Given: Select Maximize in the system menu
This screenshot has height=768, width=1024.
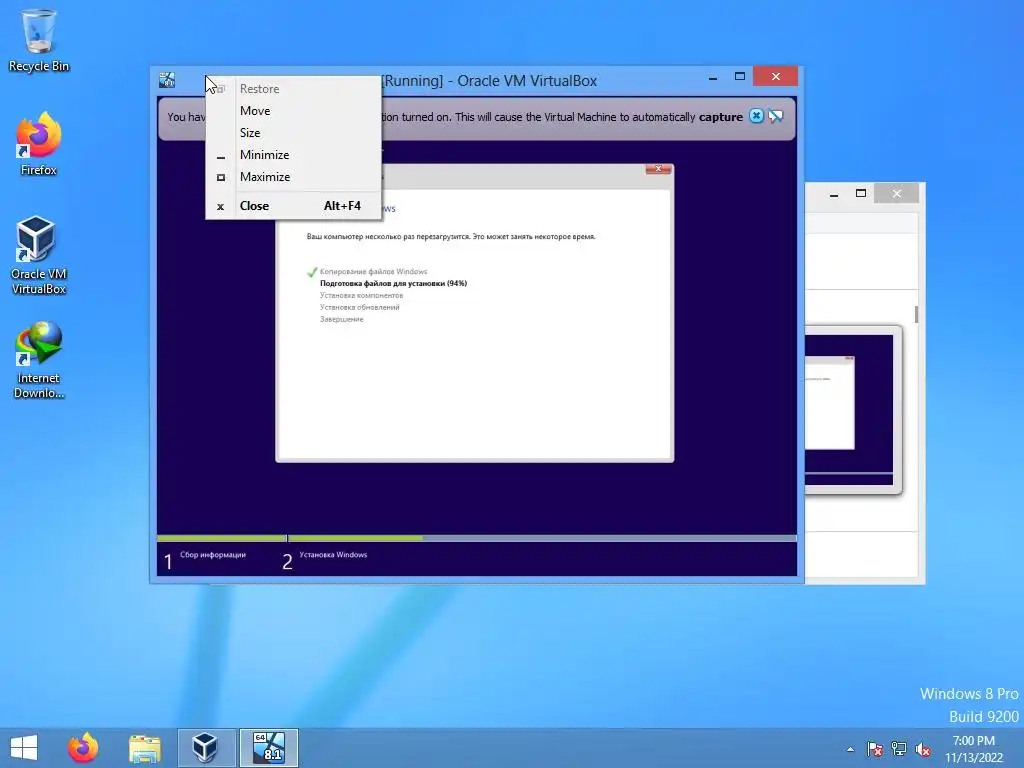Looking at the screenshot, I should 293,177.
